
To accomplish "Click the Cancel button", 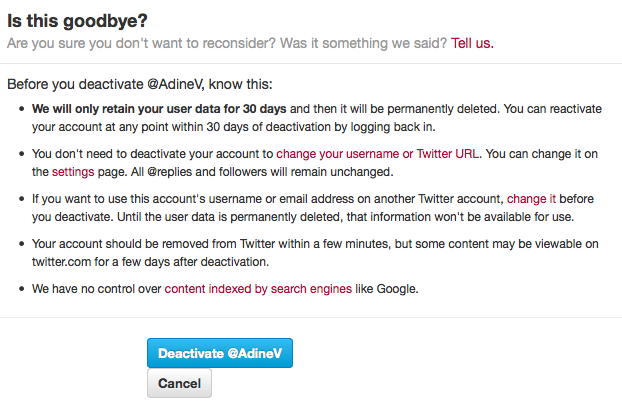I will tap(179, 383).
